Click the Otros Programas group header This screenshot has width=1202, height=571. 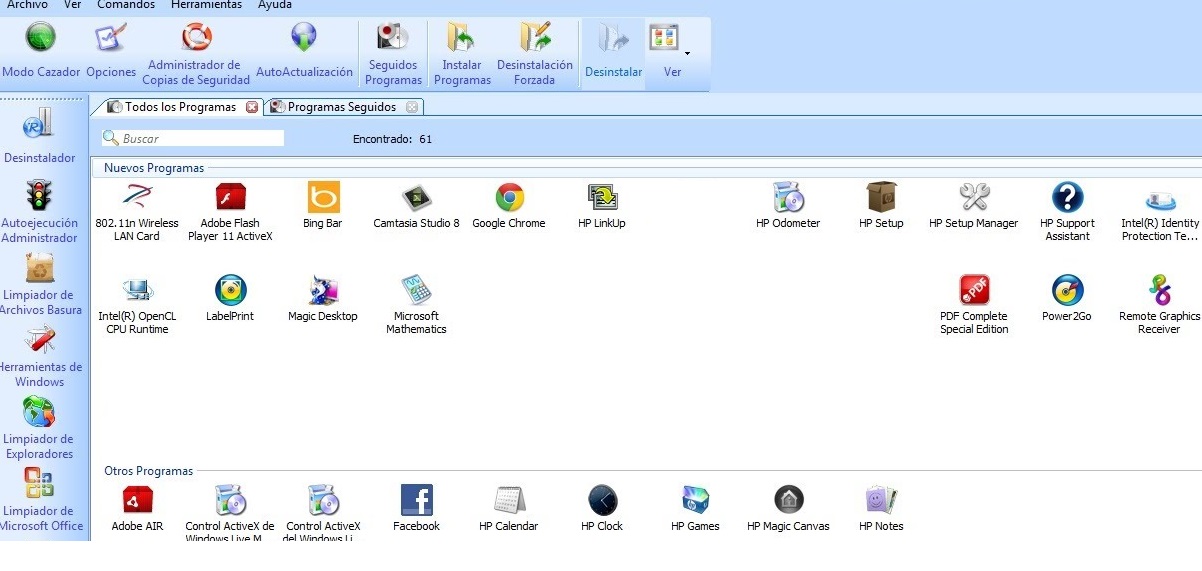click(x=149, y=471)
